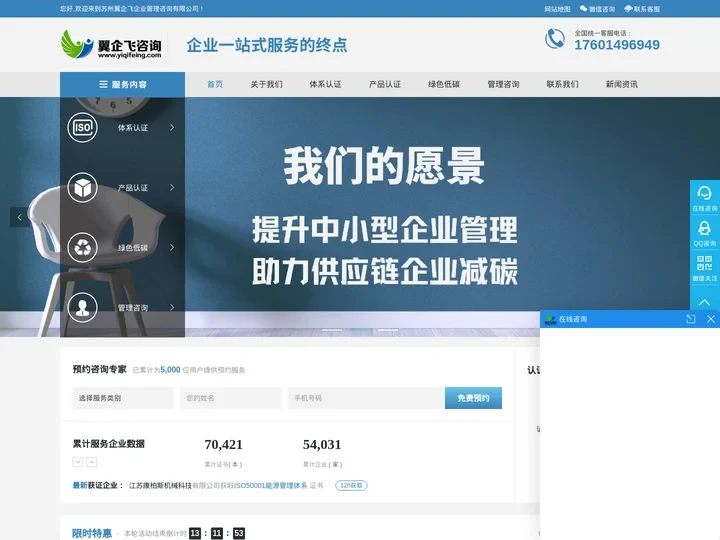Click the 微信咨询 link with WeChat icon
This screenshot has width=720, height=540.
pyautogui.click(x=597, y=9)
